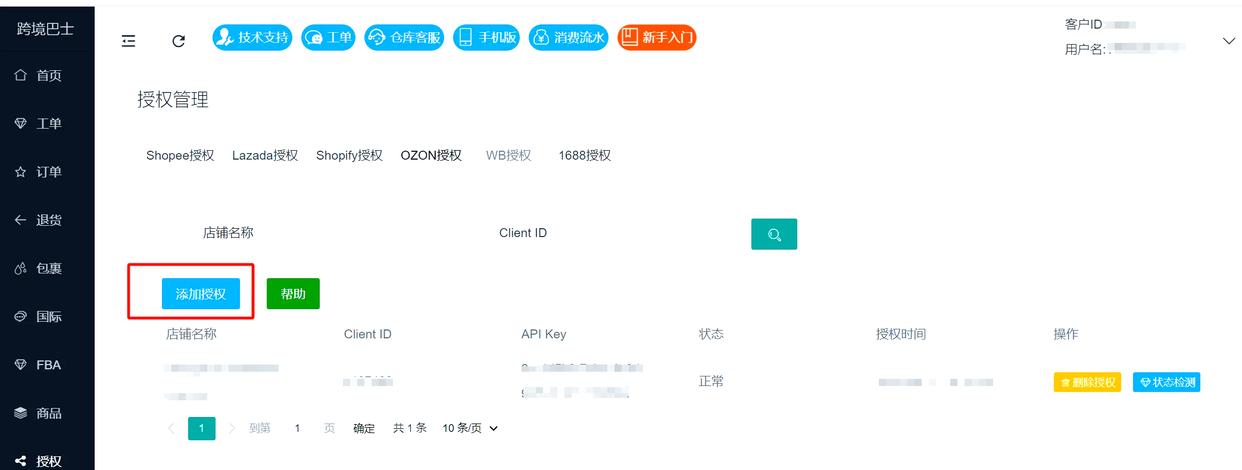This screenshot has height=470, width=1242.
Task: Open 技术支持 technical support
Action: pos(252,38)
